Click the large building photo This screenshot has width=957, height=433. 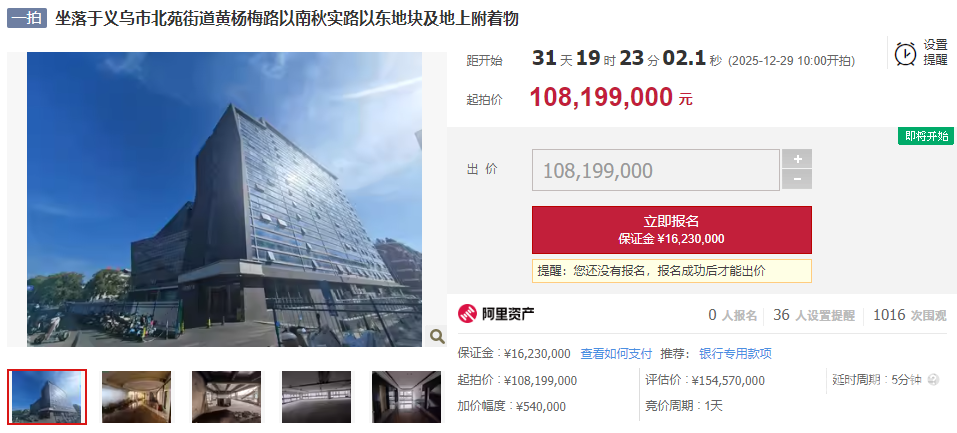225,199
